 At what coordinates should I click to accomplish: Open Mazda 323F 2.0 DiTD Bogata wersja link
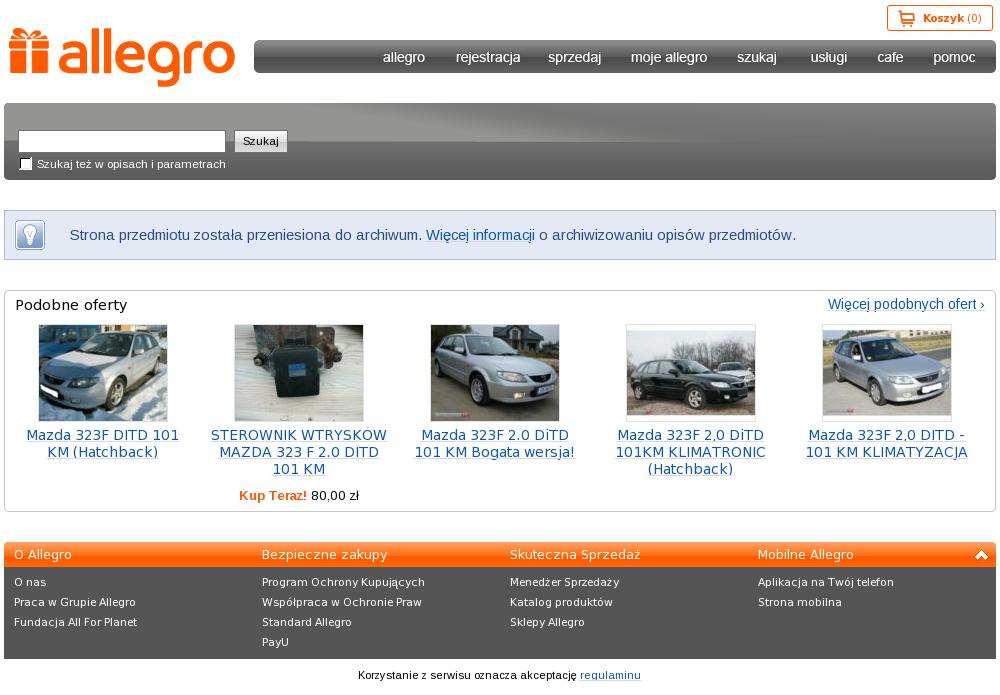495,444
